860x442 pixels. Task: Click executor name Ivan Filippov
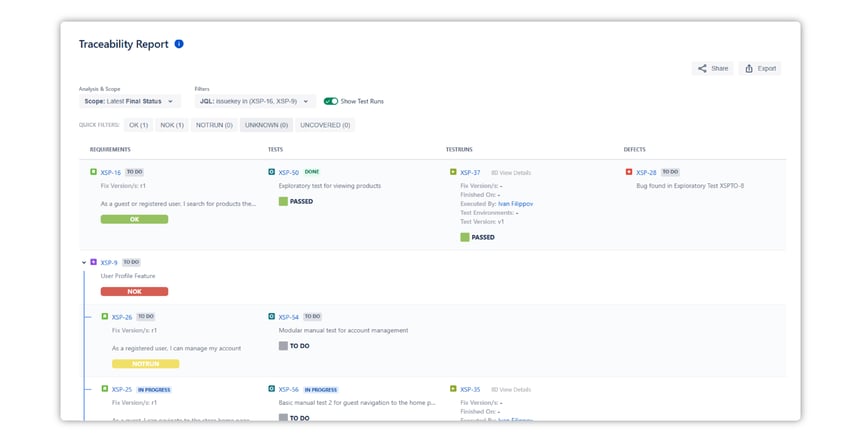(x=516, y=204)
